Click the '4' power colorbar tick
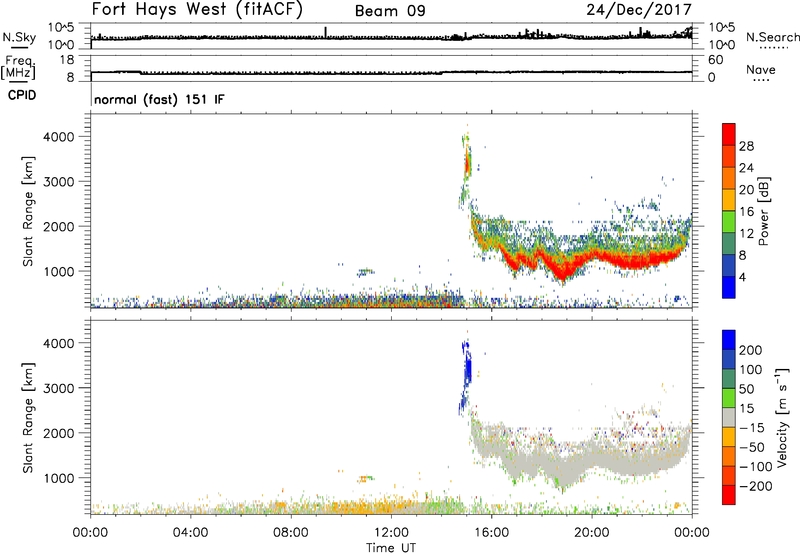The width and height of the screenshot is (800, 554). click(x=742, y=277)
